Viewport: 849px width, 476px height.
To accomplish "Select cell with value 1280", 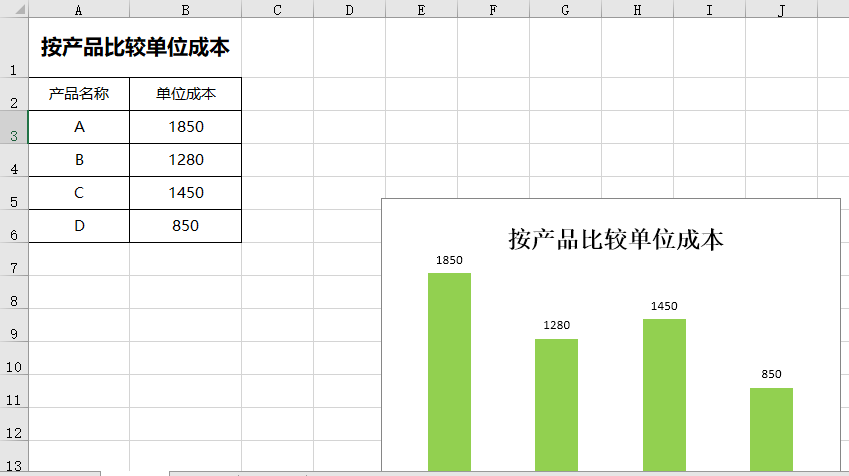I will [x=185, y=160].
